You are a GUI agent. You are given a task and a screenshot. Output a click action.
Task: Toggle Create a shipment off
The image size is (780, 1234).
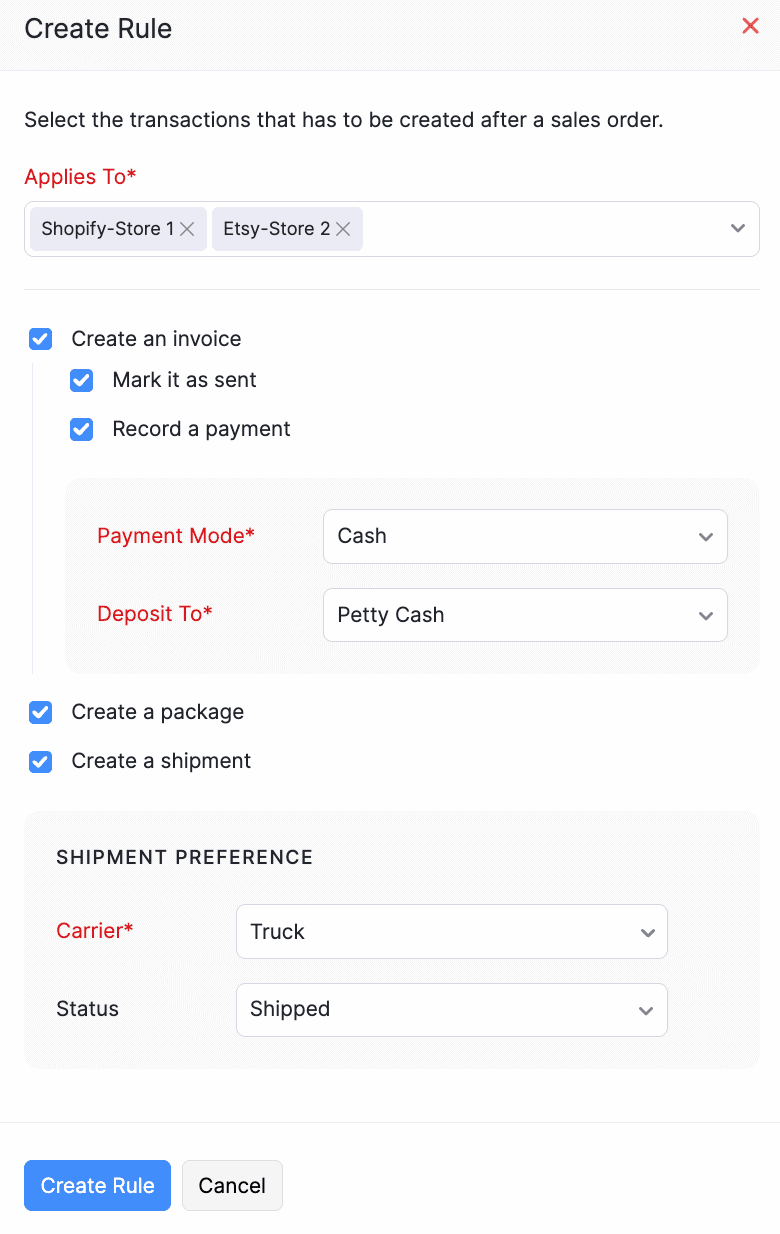pyautogui.click(x=40, y=761)
